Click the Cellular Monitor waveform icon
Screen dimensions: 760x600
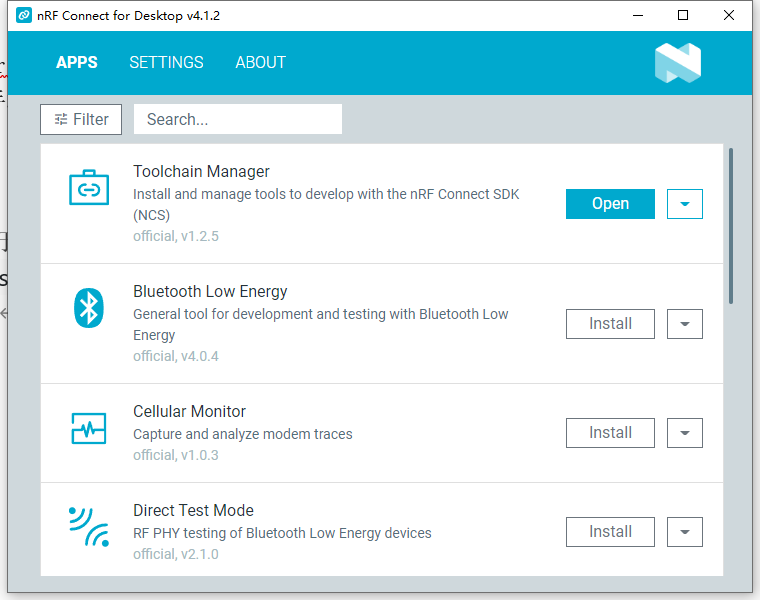click(x=89, y=428)
